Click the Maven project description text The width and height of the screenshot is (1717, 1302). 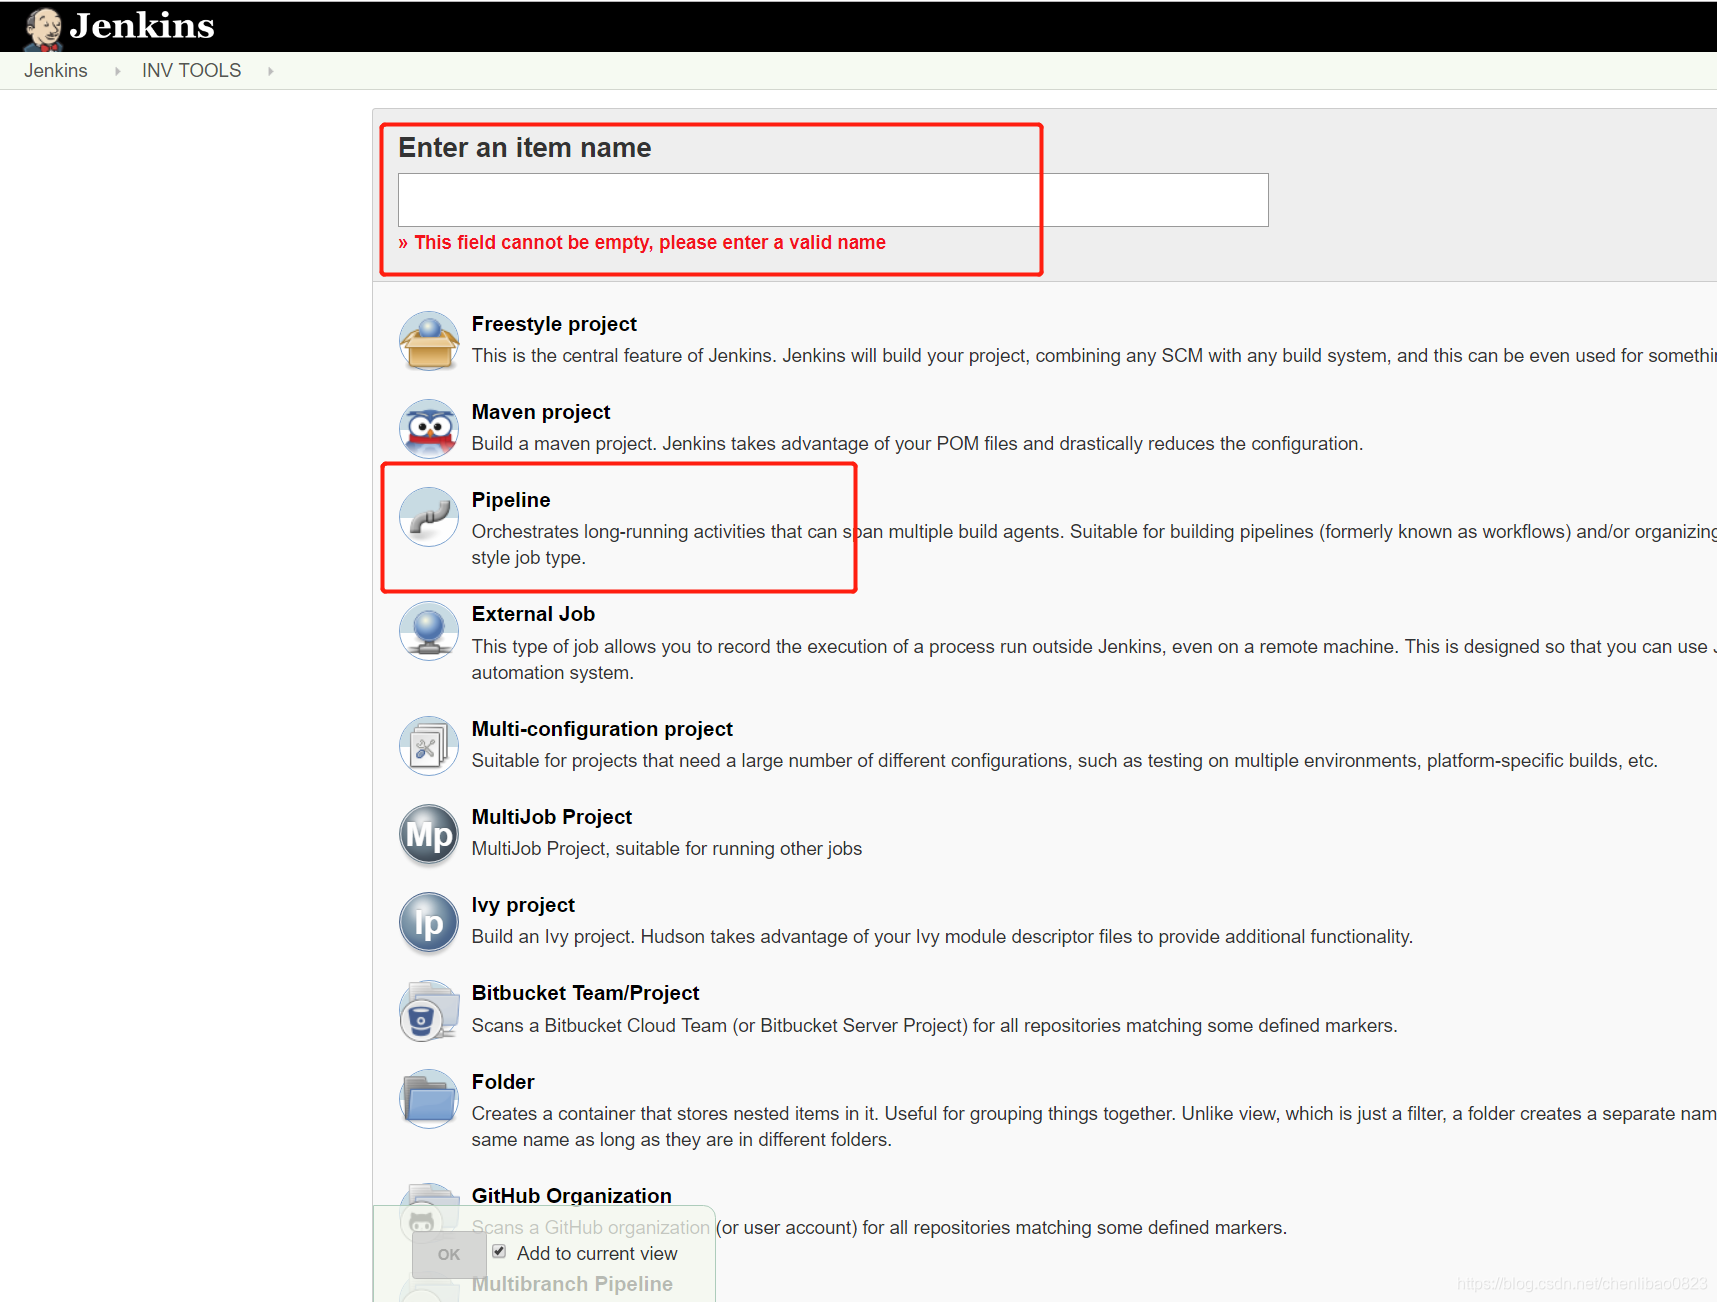(917, 444)
